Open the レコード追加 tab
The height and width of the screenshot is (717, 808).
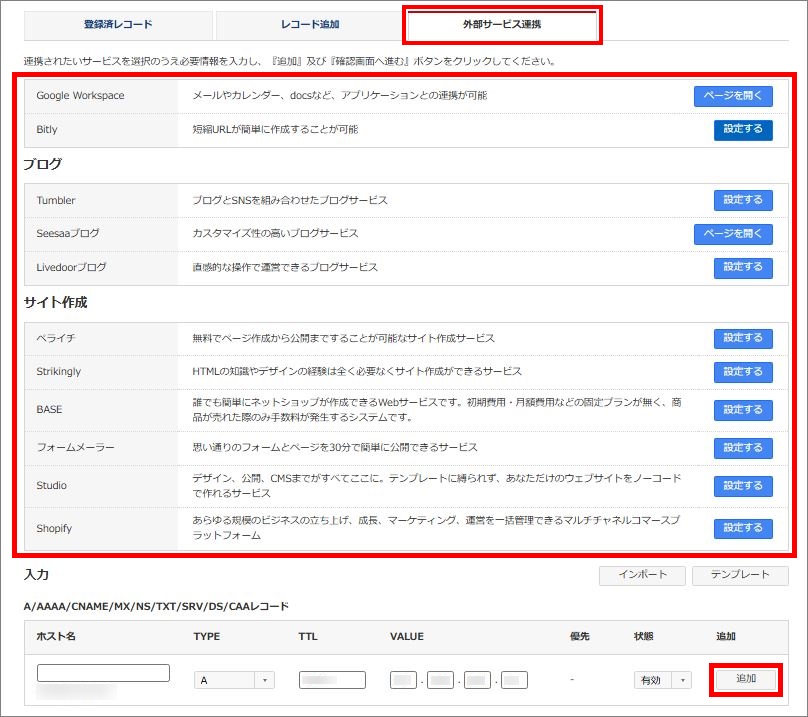point(310,24)
